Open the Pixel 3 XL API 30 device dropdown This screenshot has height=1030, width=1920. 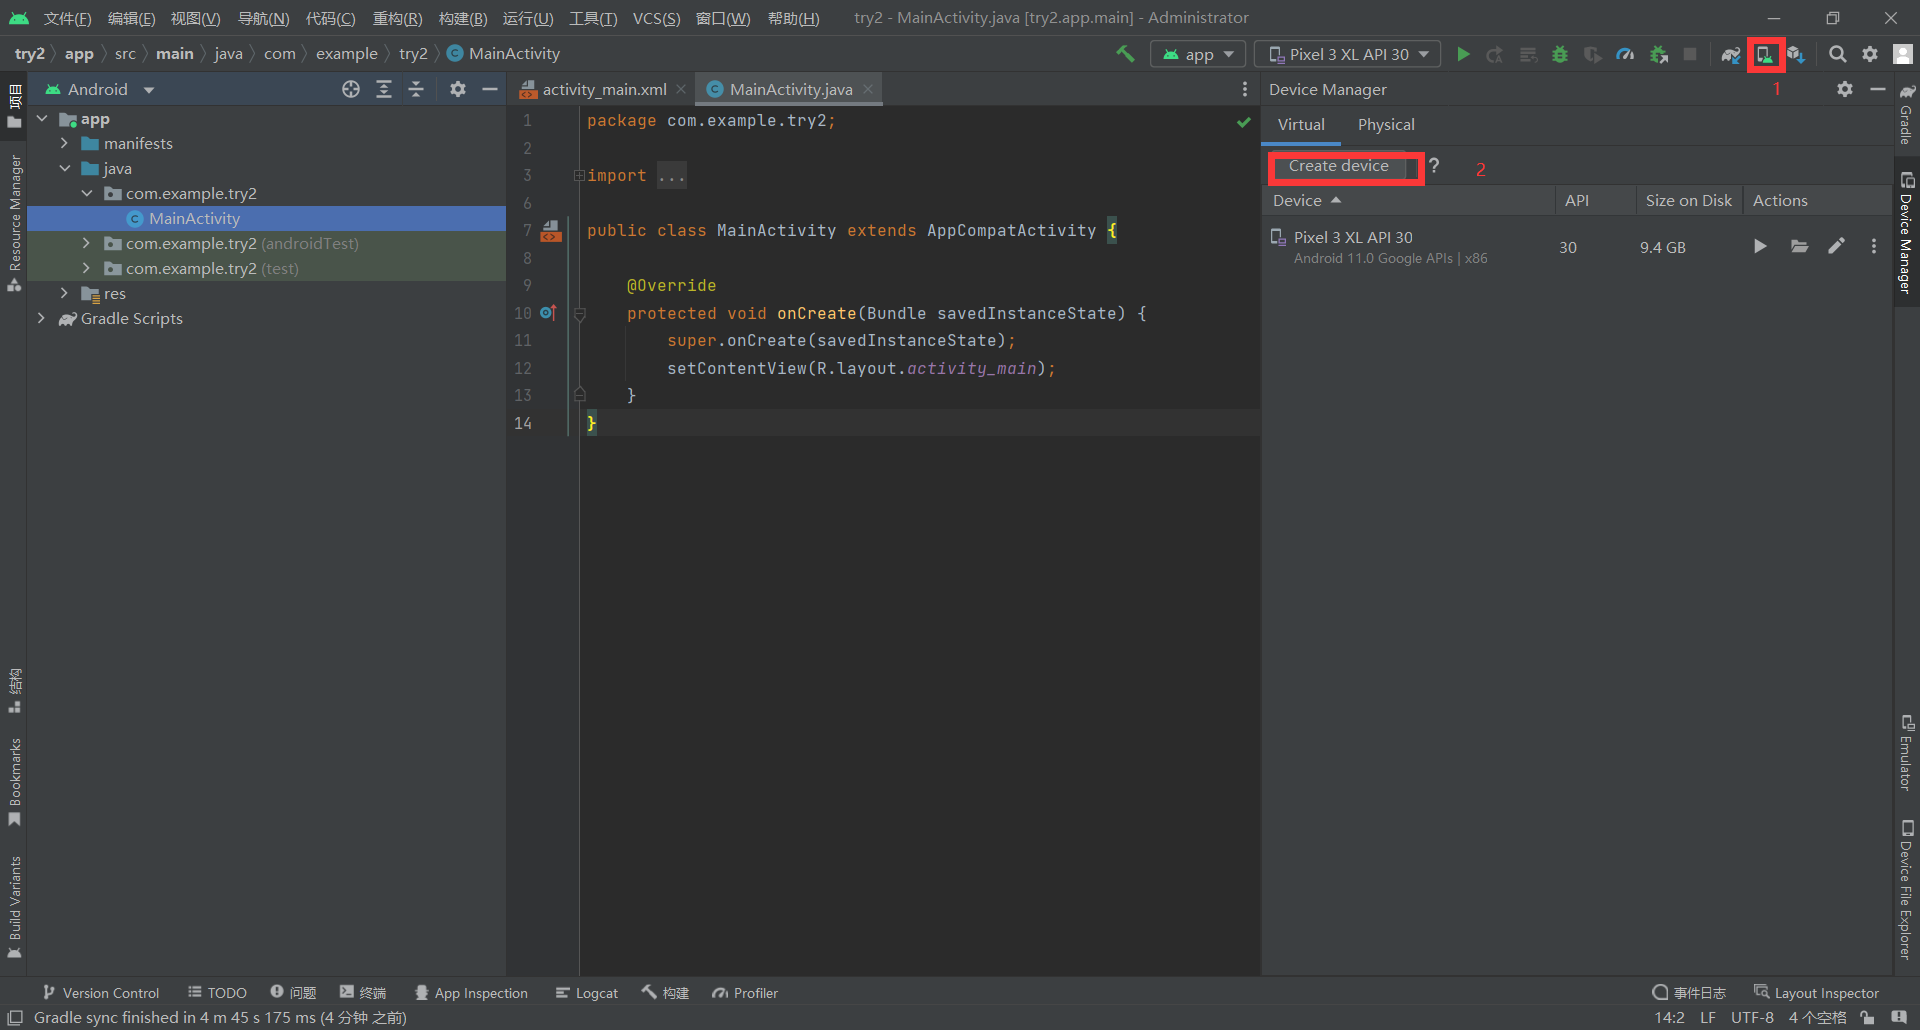pos(1348,54)
